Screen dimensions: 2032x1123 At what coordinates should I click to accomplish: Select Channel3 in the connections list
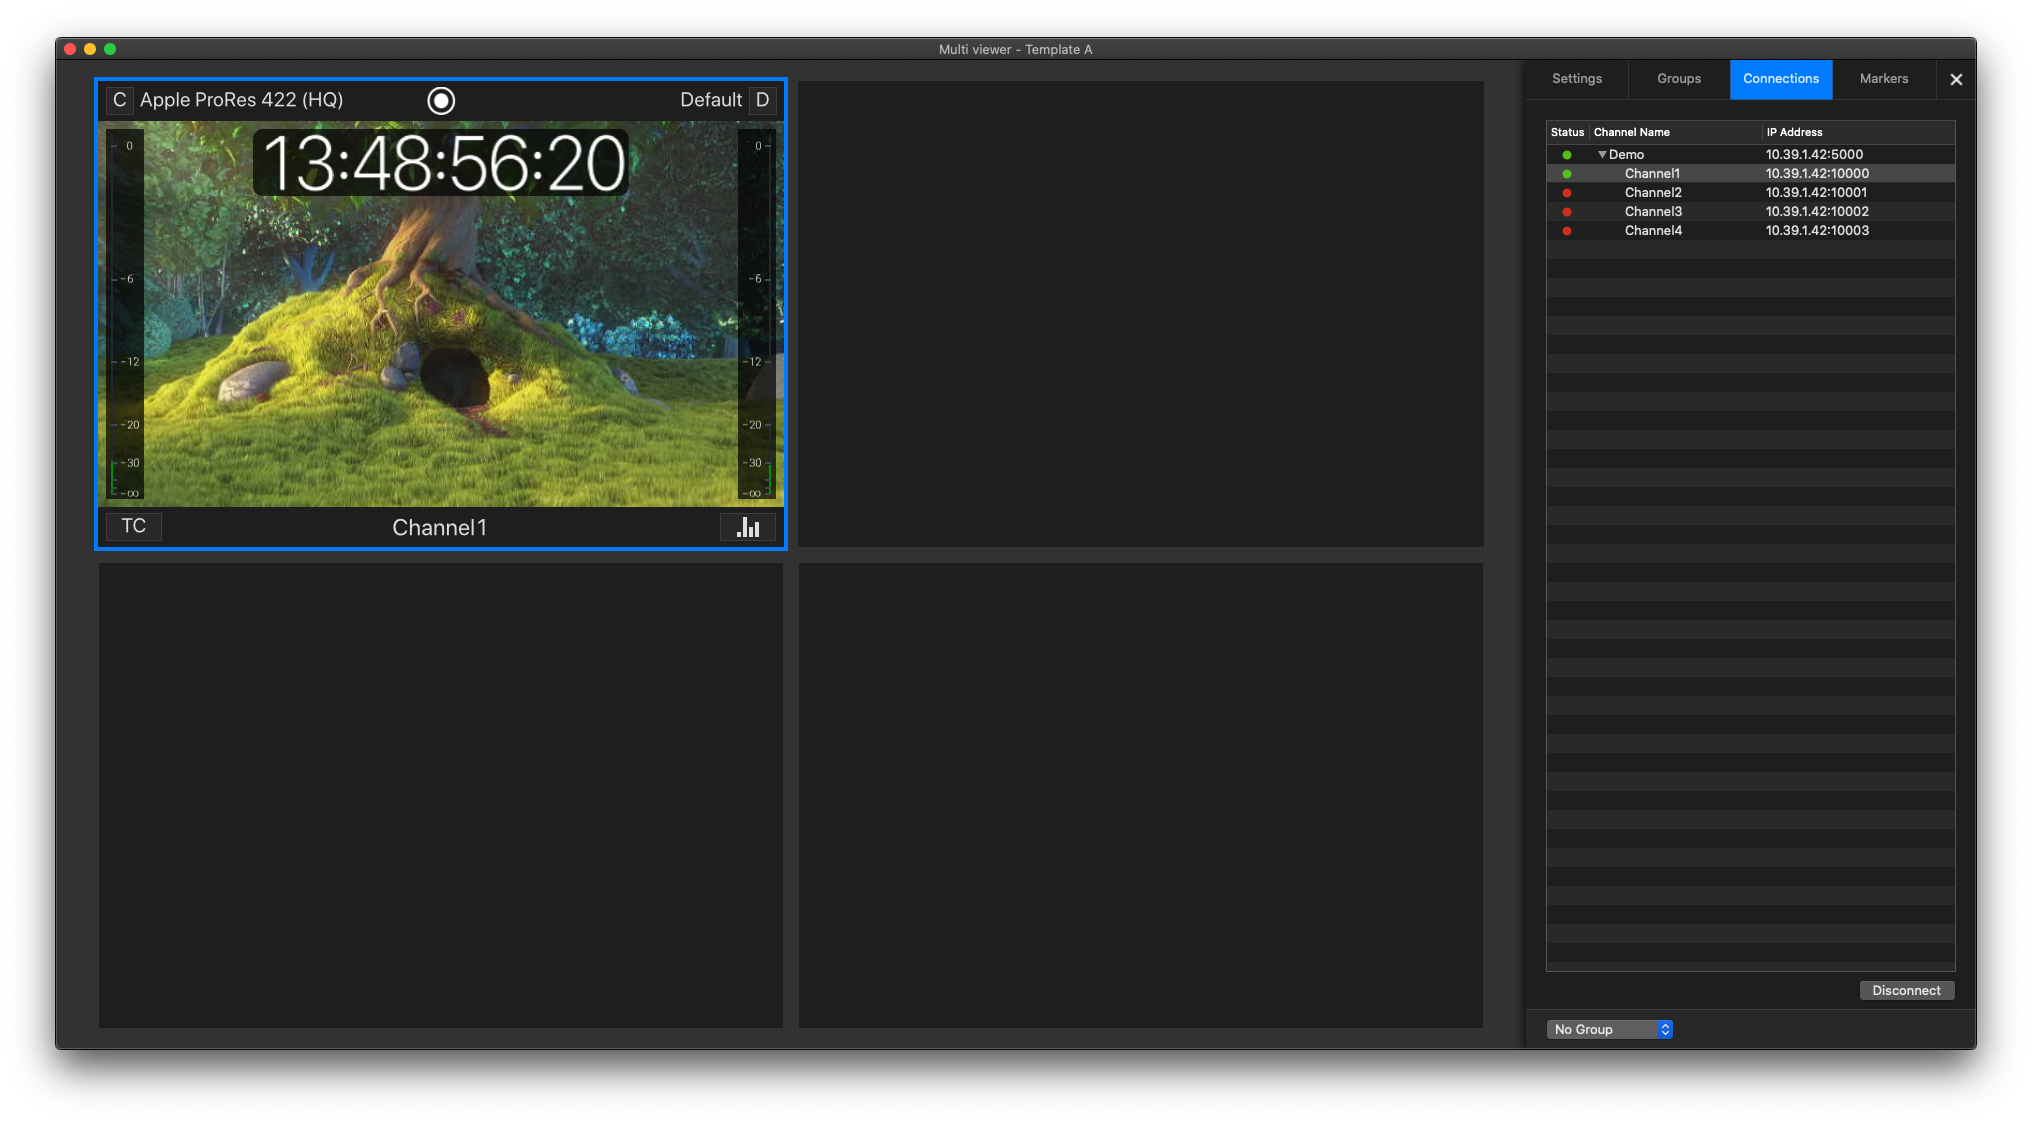[1750, 212]
